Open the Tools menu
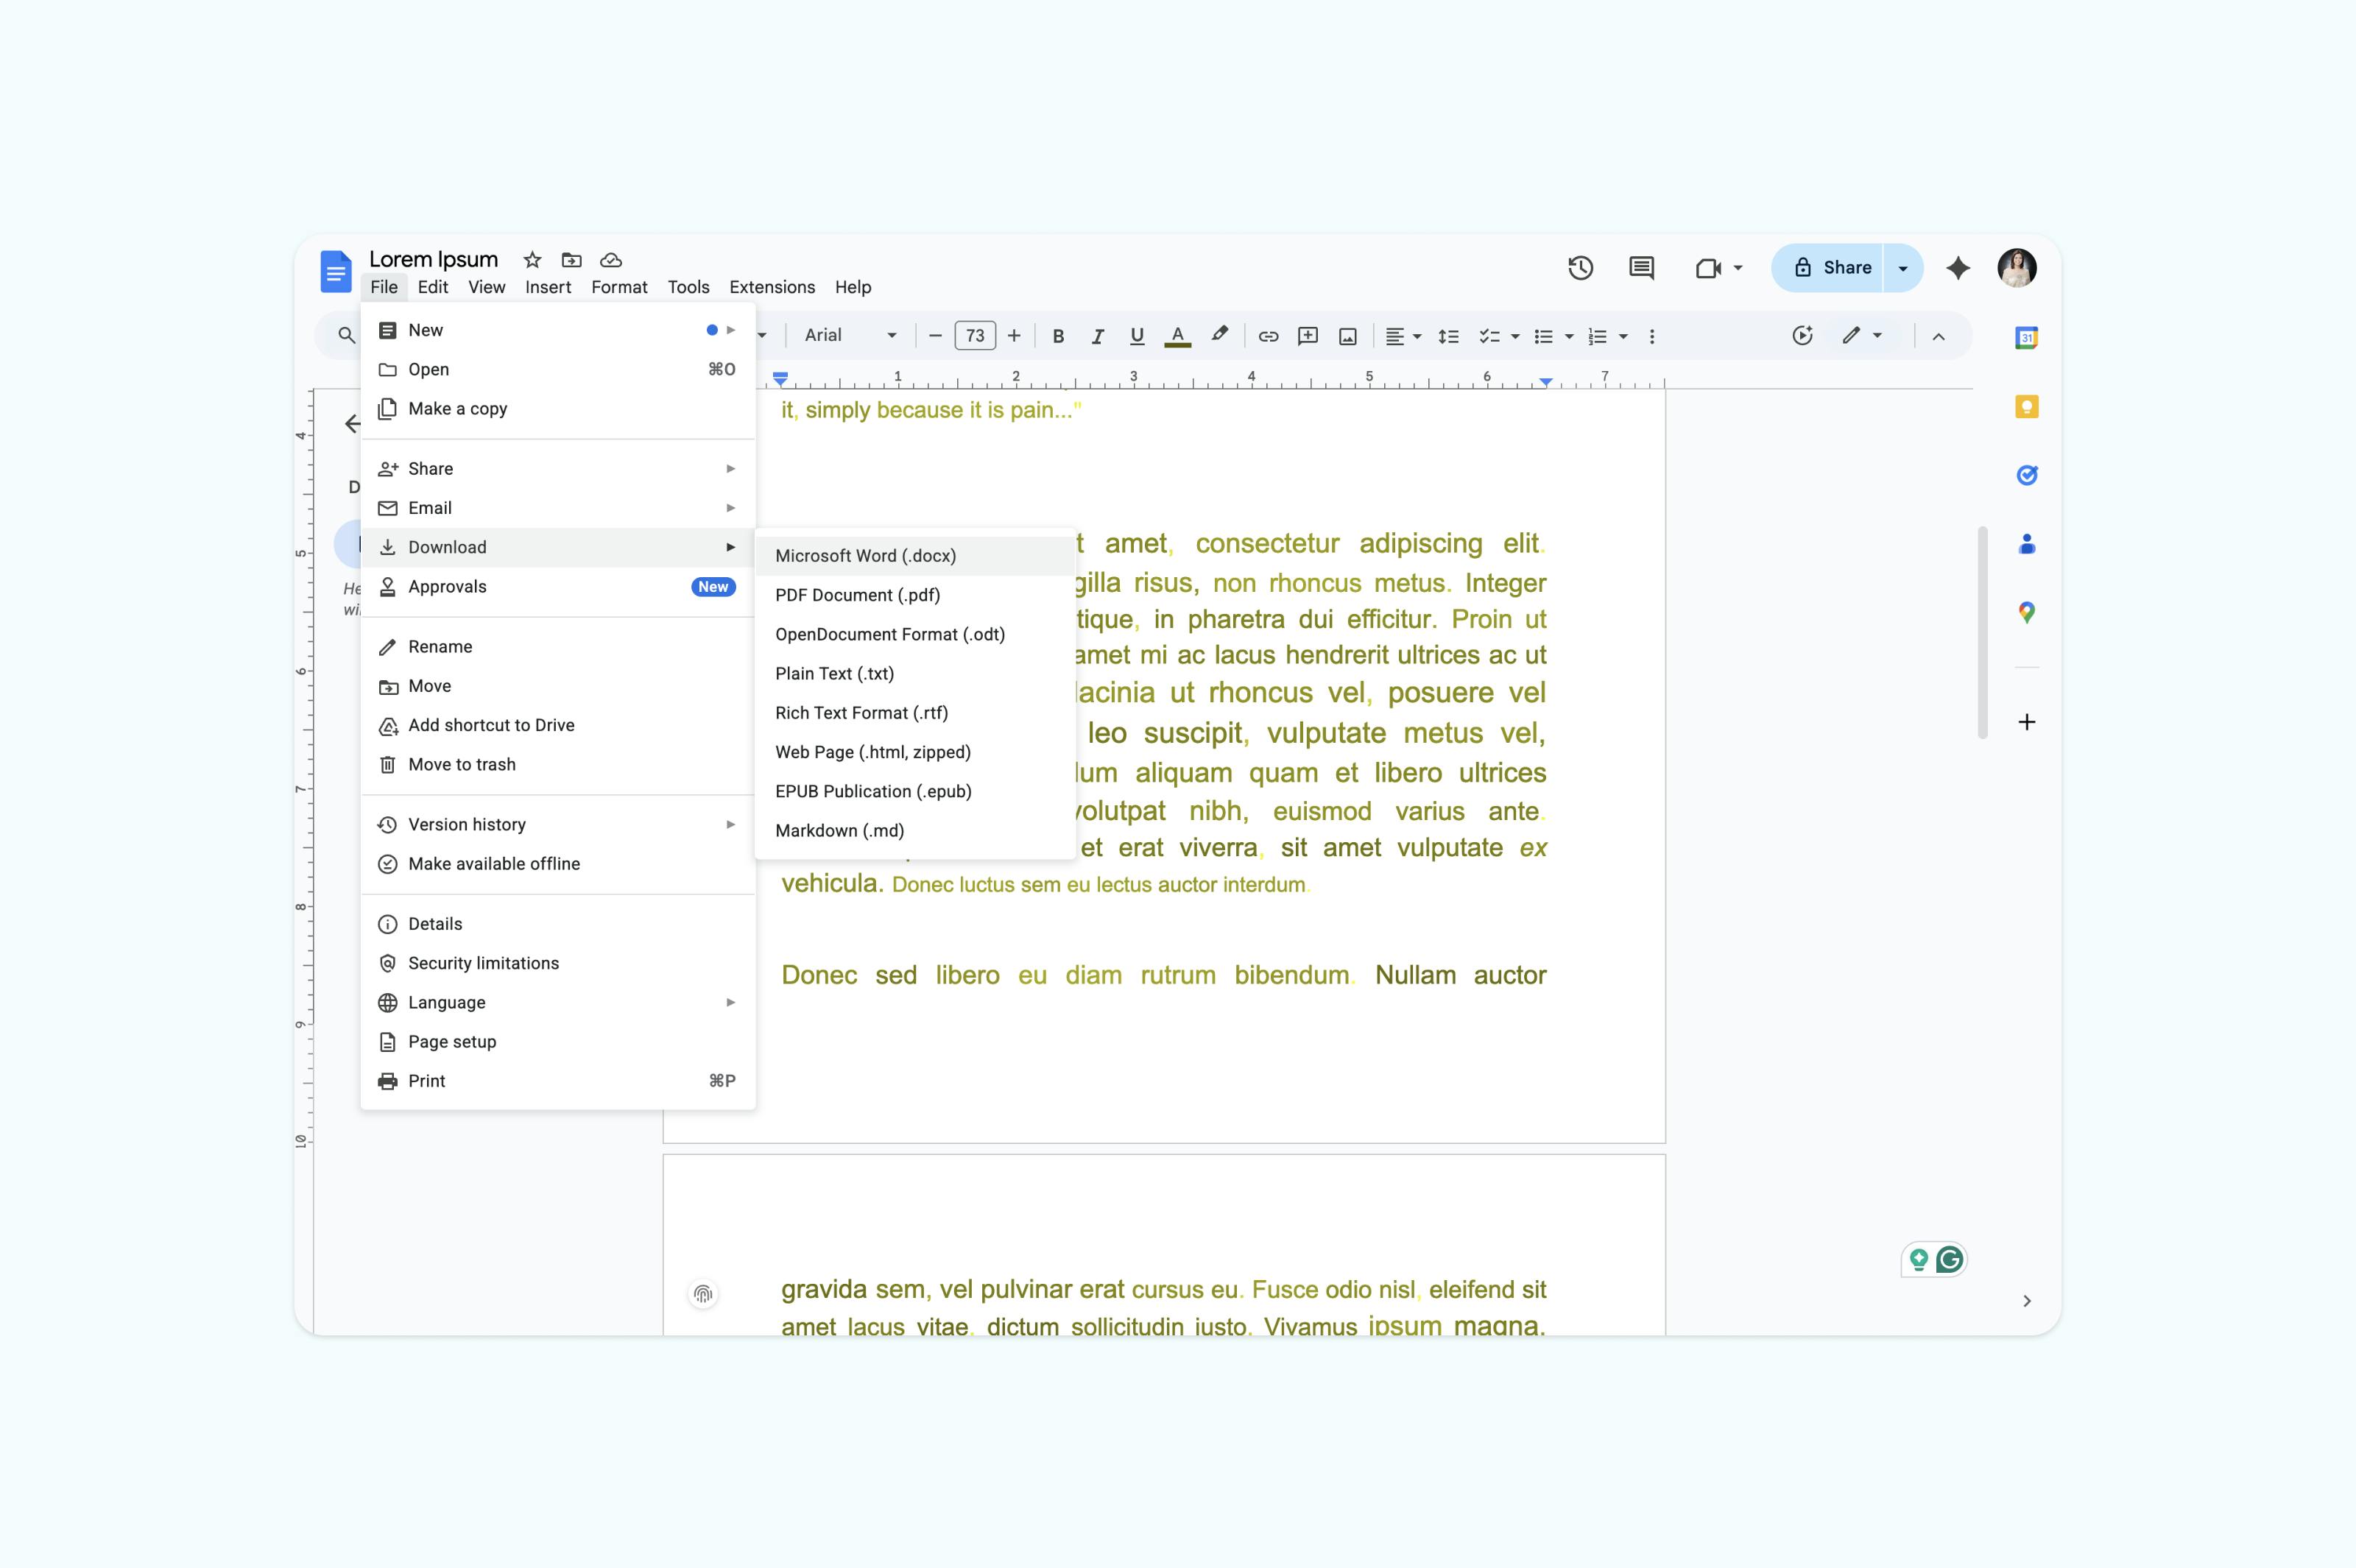The height and width of the screenshot is (1568, 2356). [x=688, y=287]
